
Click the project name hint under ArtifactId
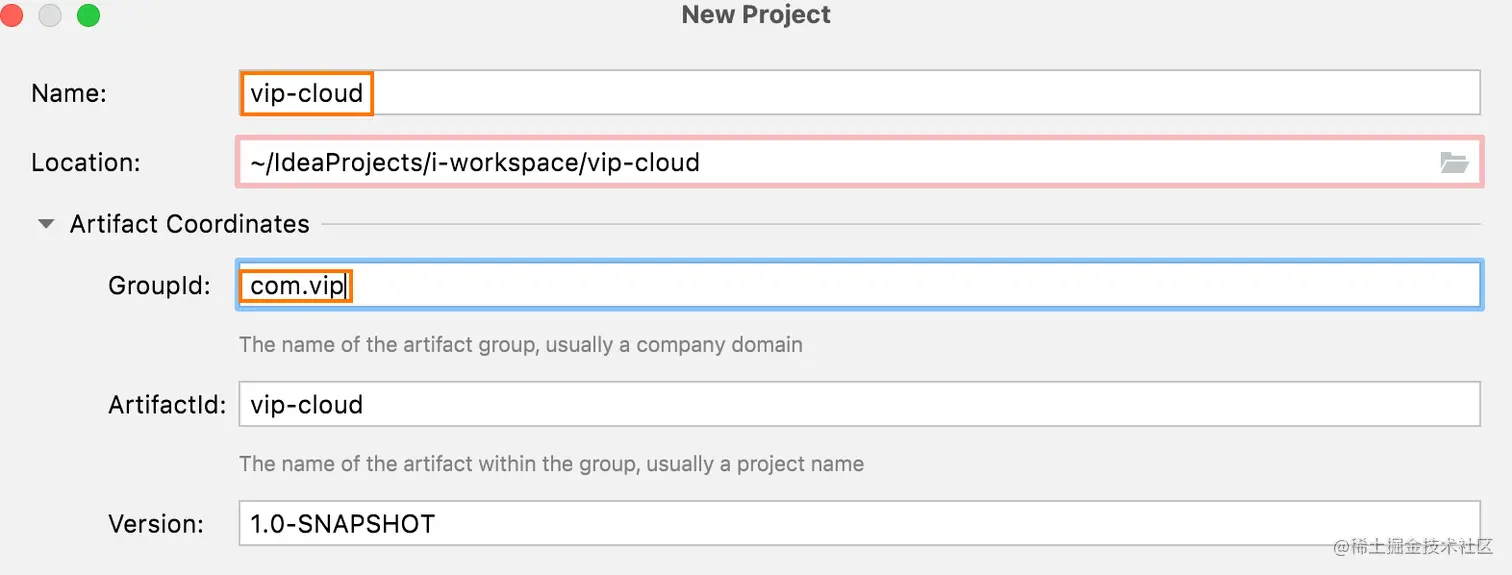coord(551,464)
